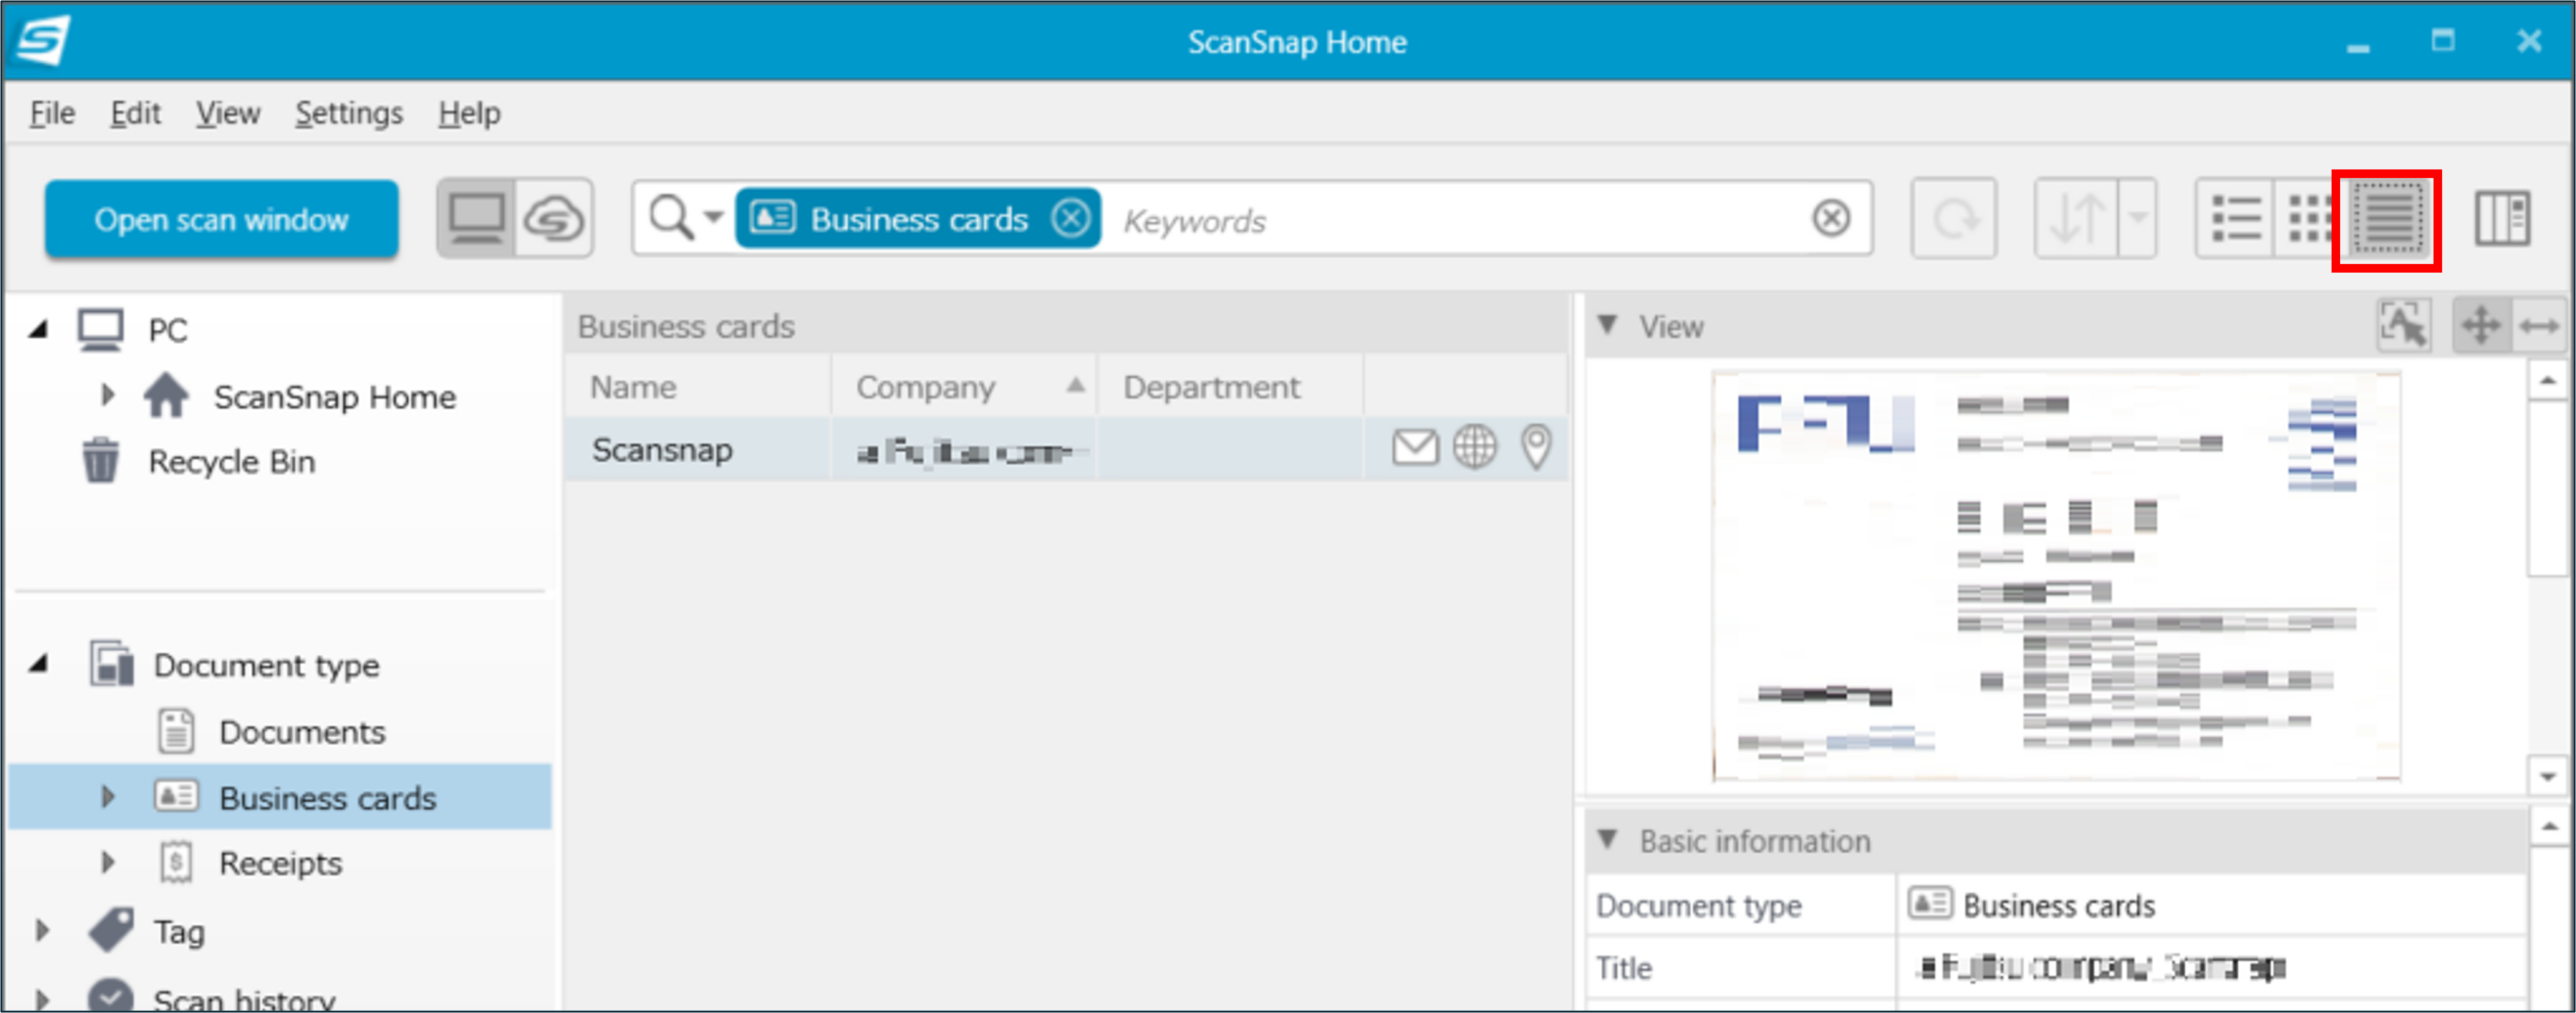Image resolution: width=2576 pixels, height=1013 pixels.
Task: Collapse the PC tree node
Action: 38,329
